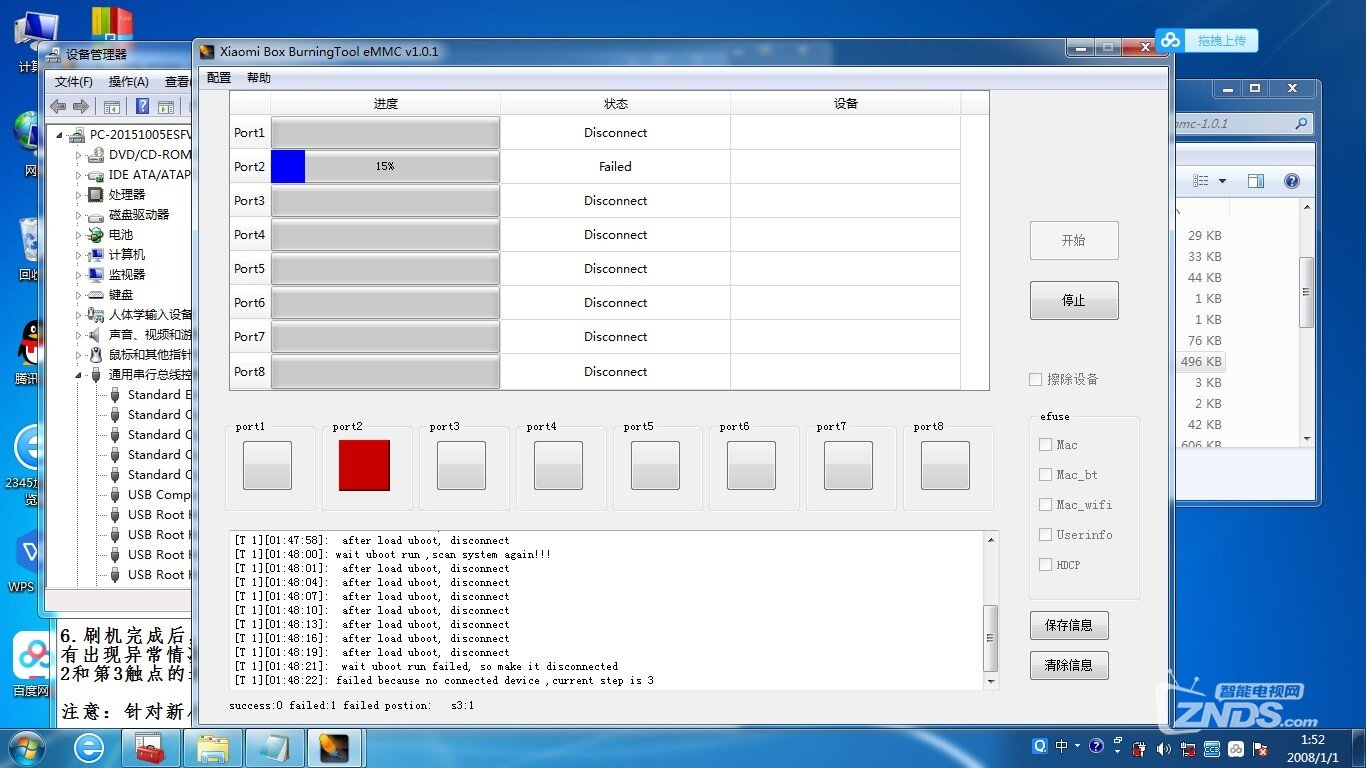Click the port5 gray status indicator
Viewport: 1366px width, 768px height.
point(655,466)
